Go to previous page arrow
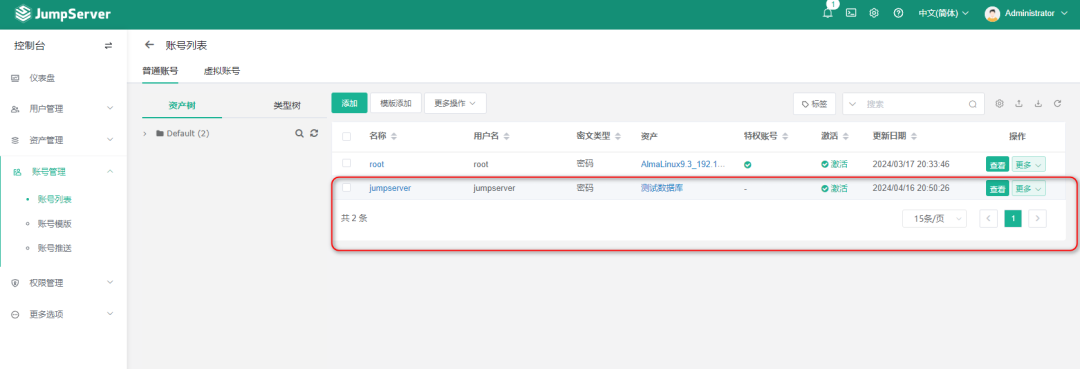This screenshot has height=369, width=1080. (988, 219)
